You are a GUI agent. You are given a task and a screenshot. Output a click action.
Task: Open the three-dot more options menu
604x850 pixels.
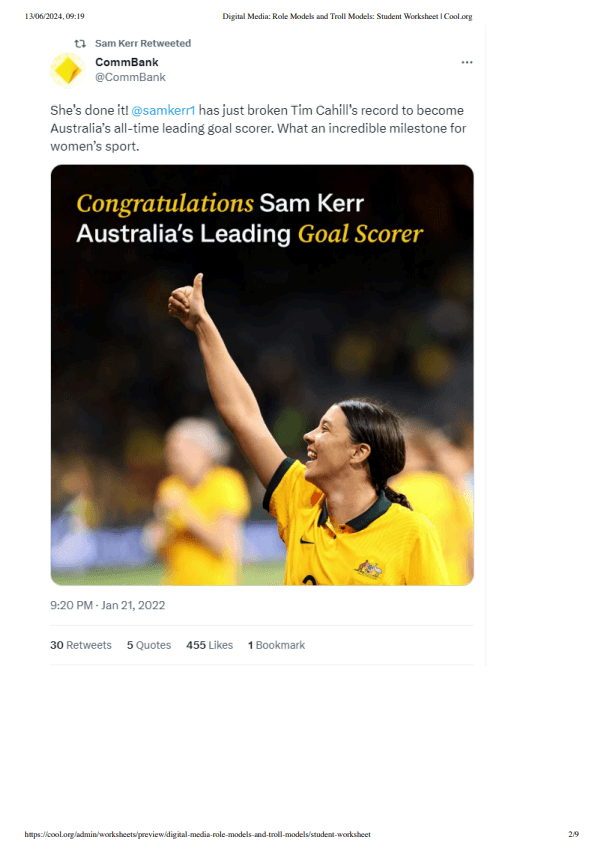pos(466,63)
